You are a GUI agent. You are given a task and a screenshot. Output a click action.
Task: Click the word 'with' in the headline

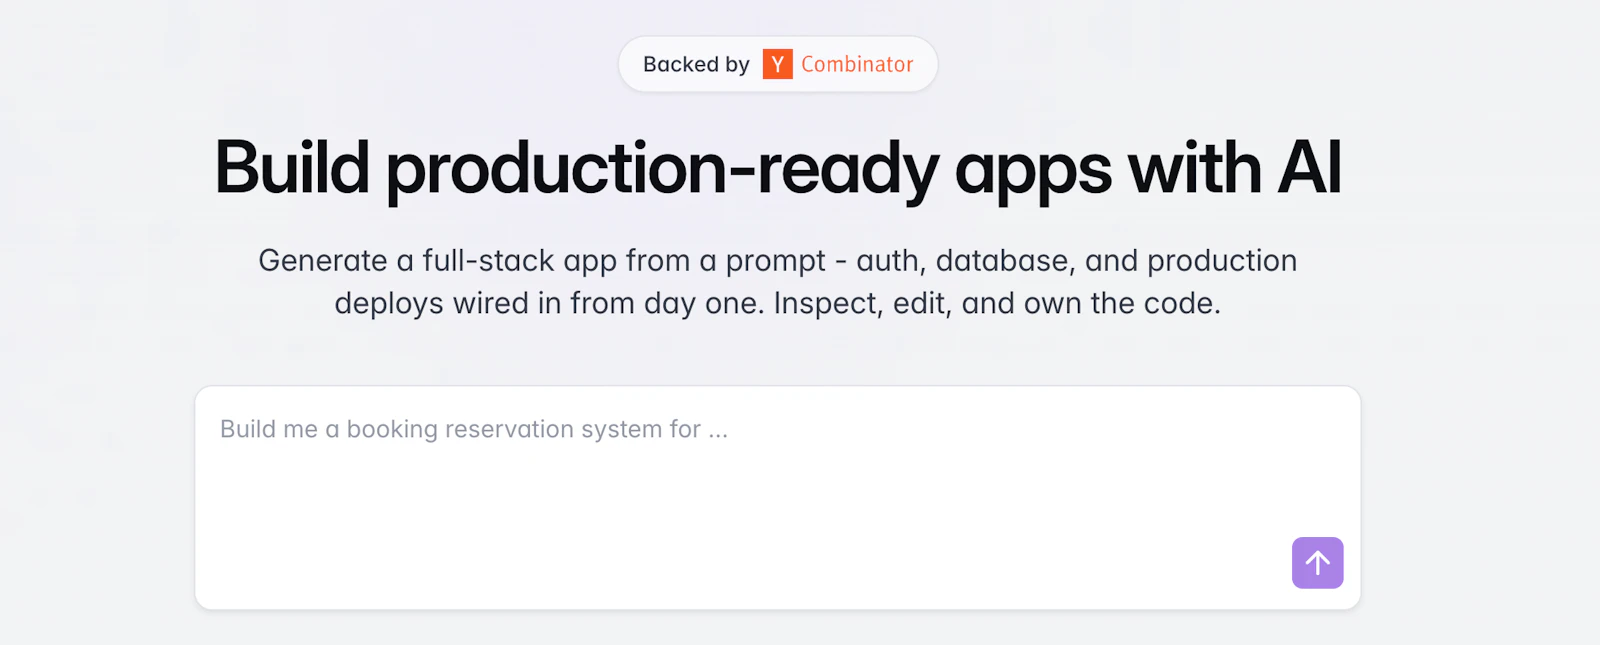[x=1194, y=167]
